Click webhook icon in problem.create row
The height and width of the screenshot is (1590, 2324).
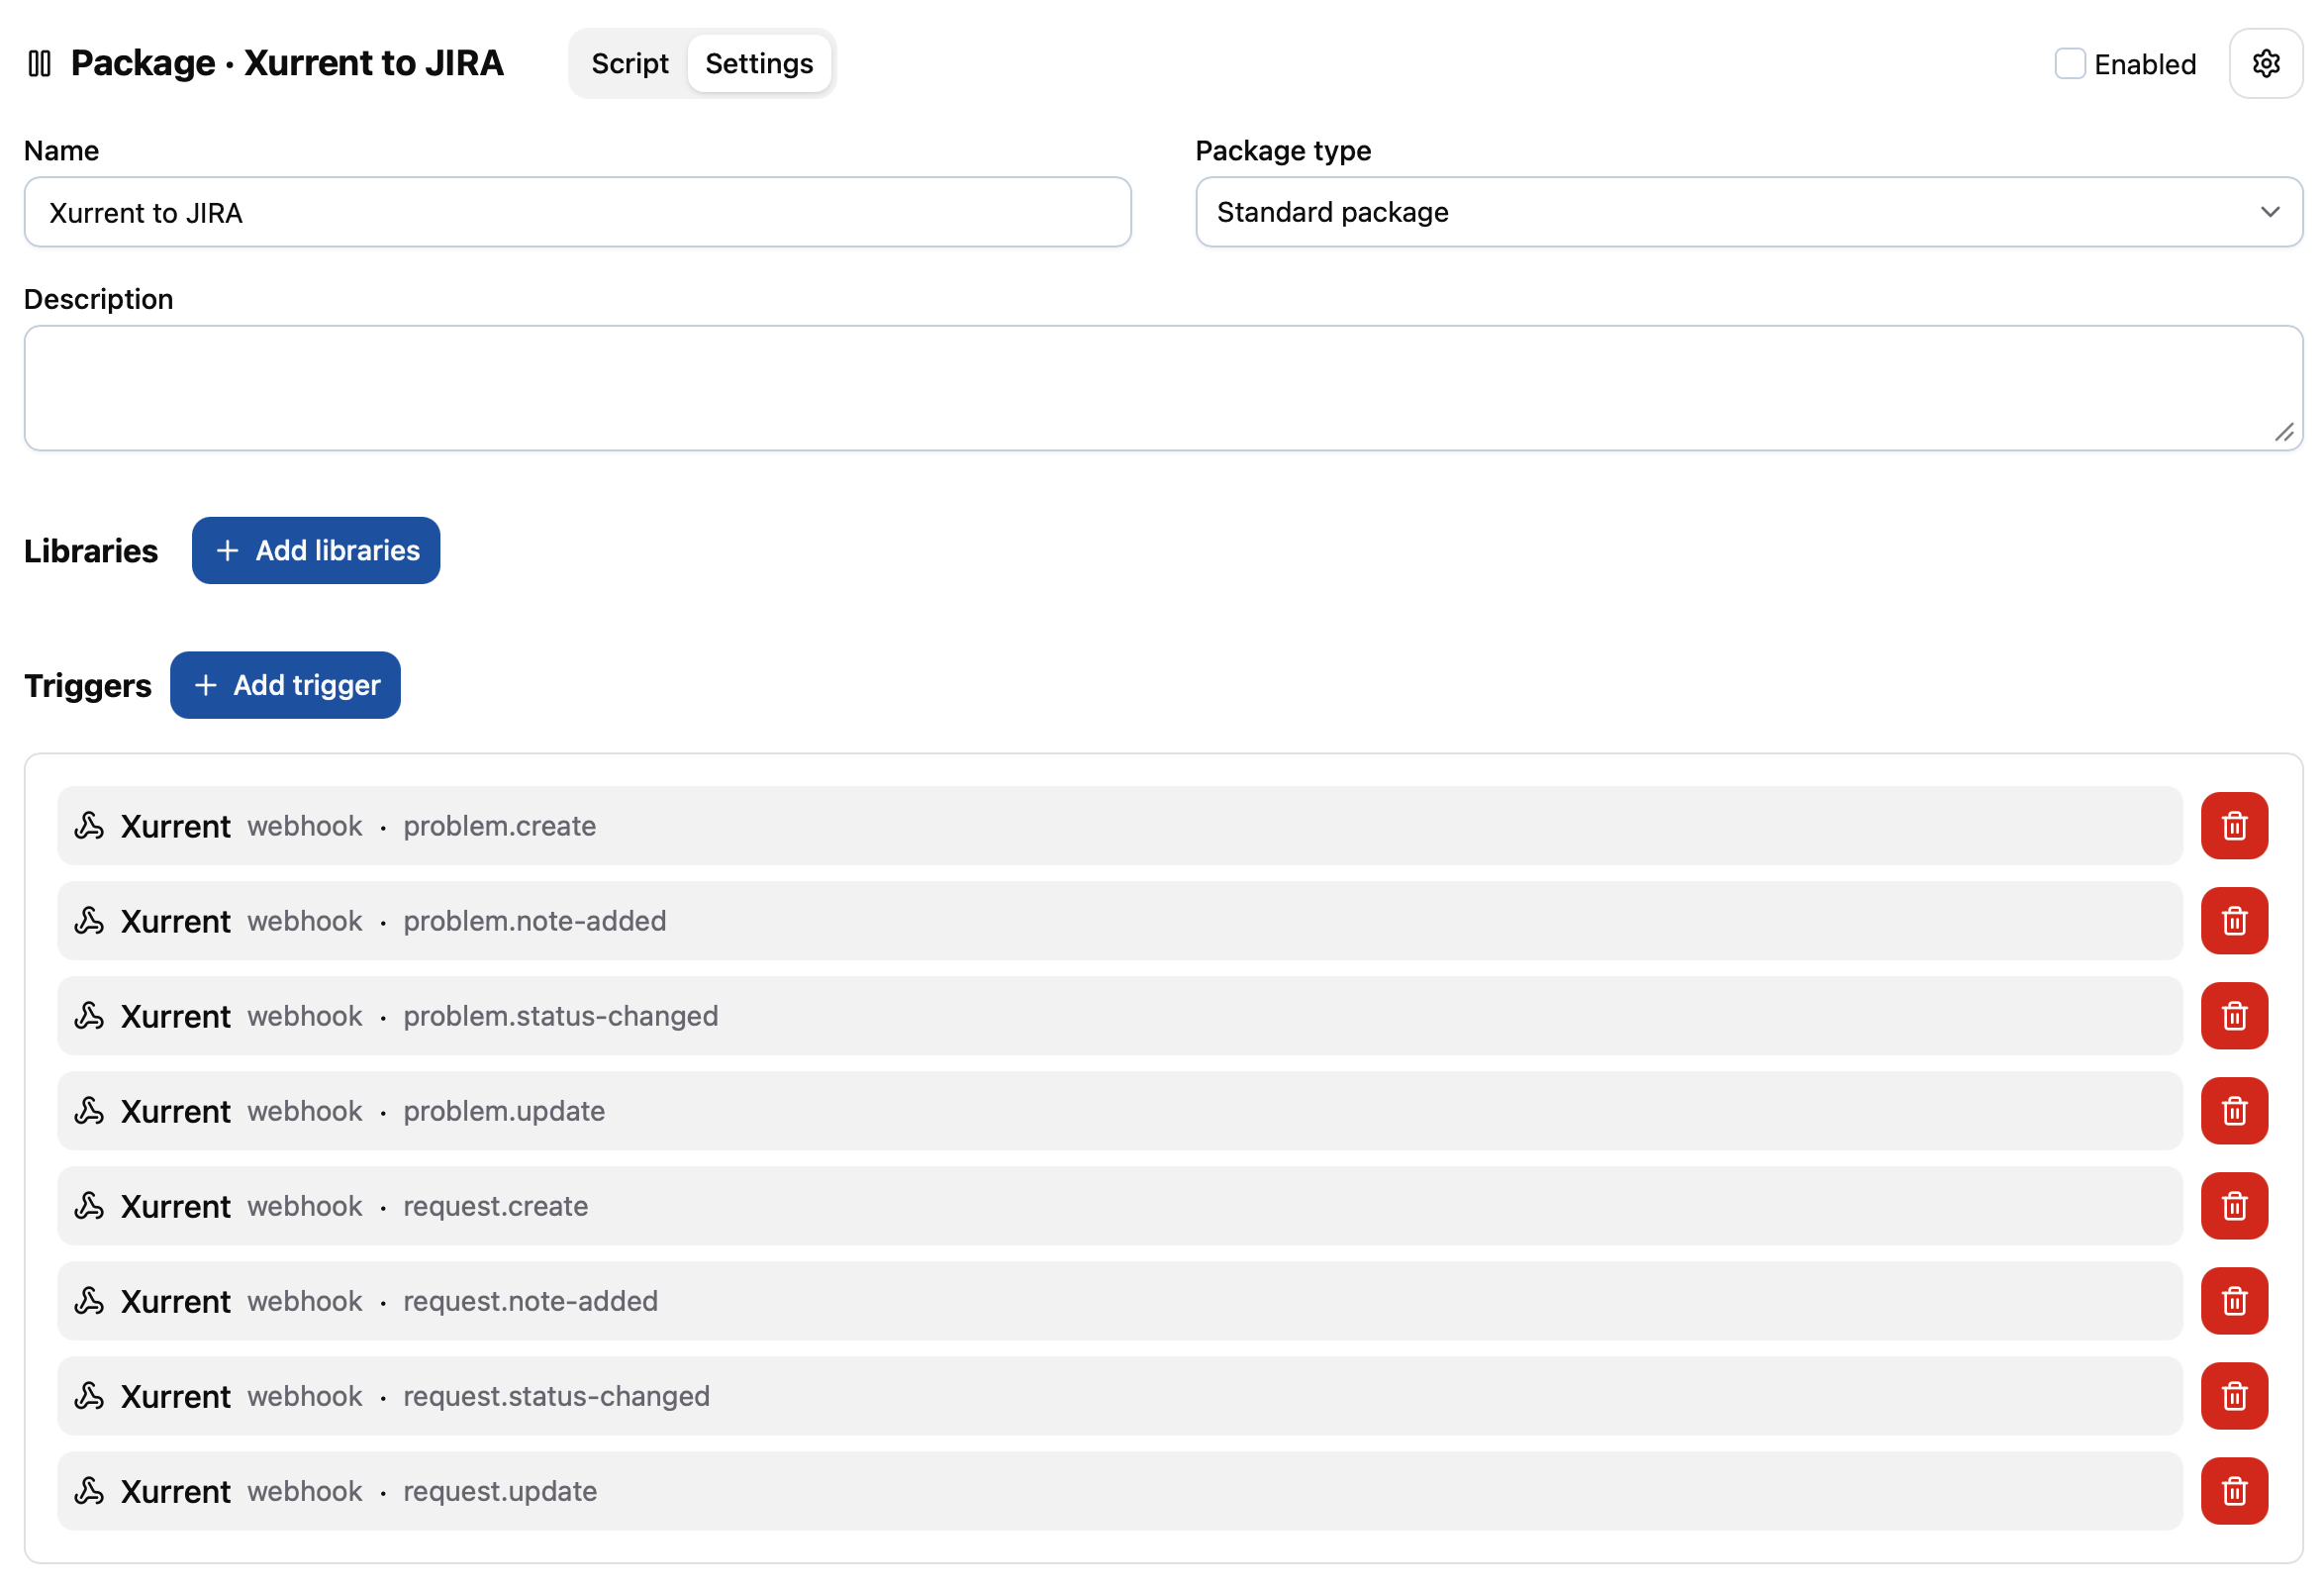click(89, 826)
